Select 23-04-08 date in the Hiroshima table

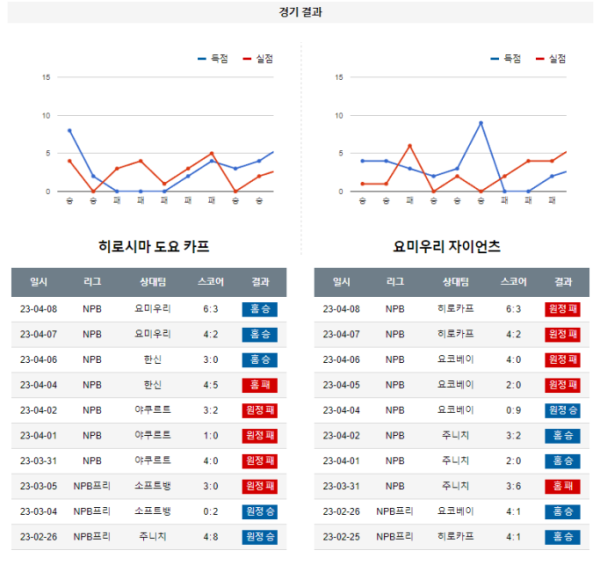(39, 309)
